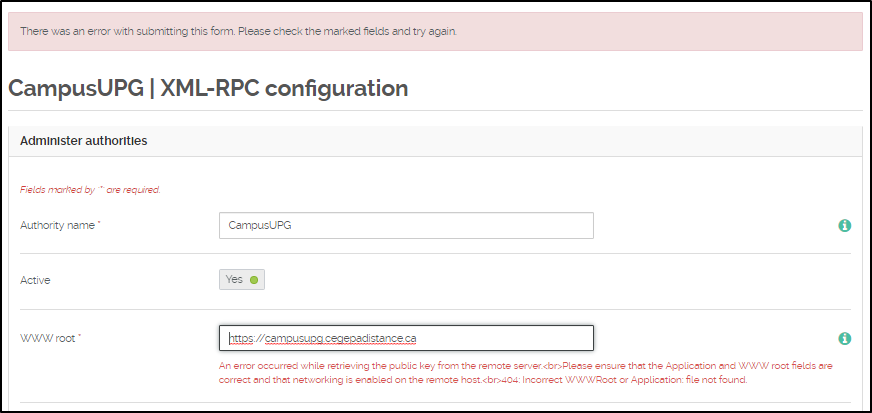The width and height of the screenshot is (872, 413).
Task: Click the asterisk beside WWW root
Action: click(x=79, y=338)
